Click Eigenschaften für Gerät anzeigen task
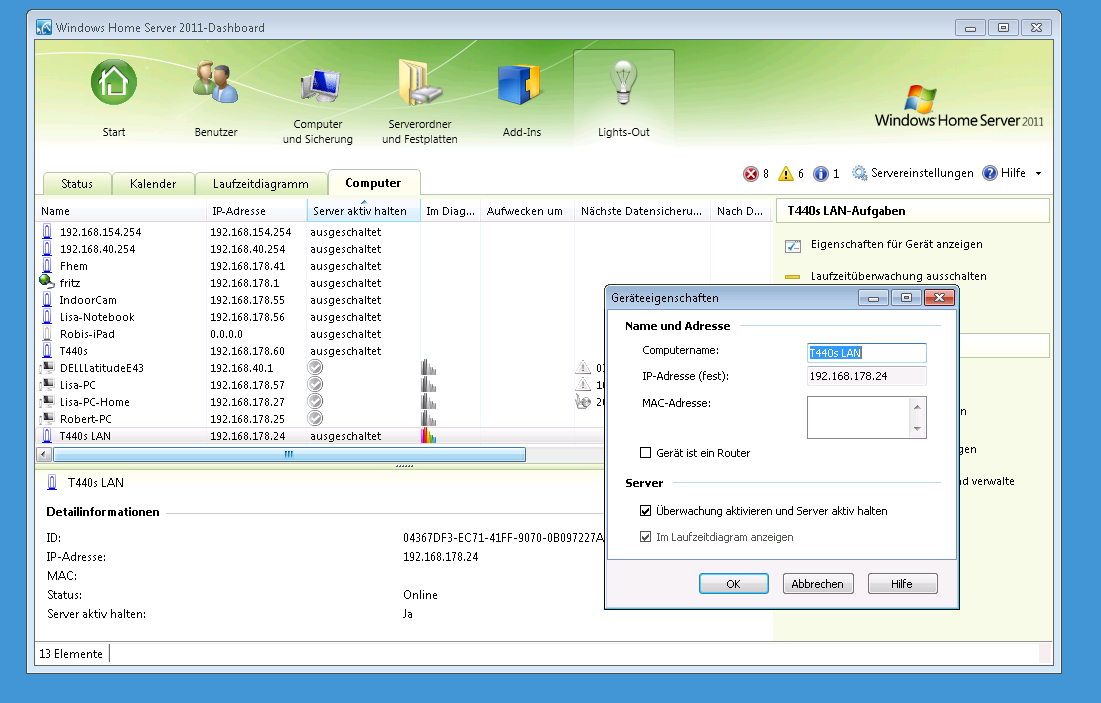Image resolution: width=1101 pixels, height=703 pixels. pyautogui.click(x=896, y=244)
